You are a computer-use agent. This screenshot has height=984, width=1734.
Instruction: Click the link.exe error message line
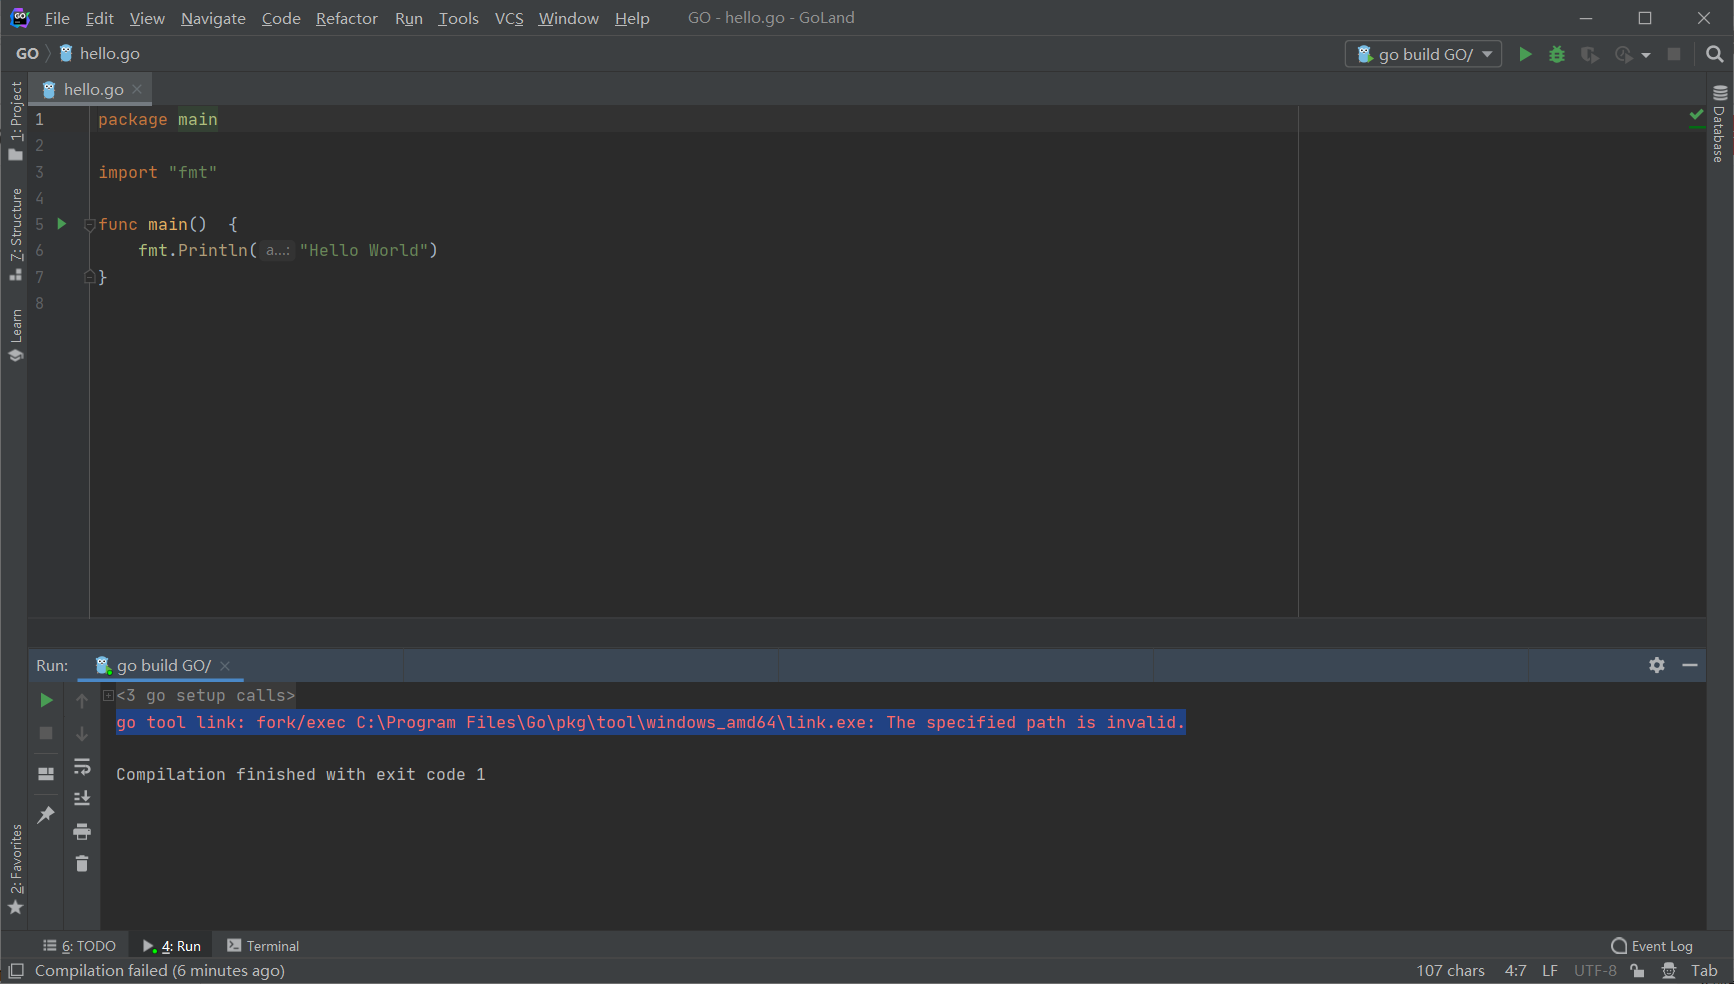[650, 722]
